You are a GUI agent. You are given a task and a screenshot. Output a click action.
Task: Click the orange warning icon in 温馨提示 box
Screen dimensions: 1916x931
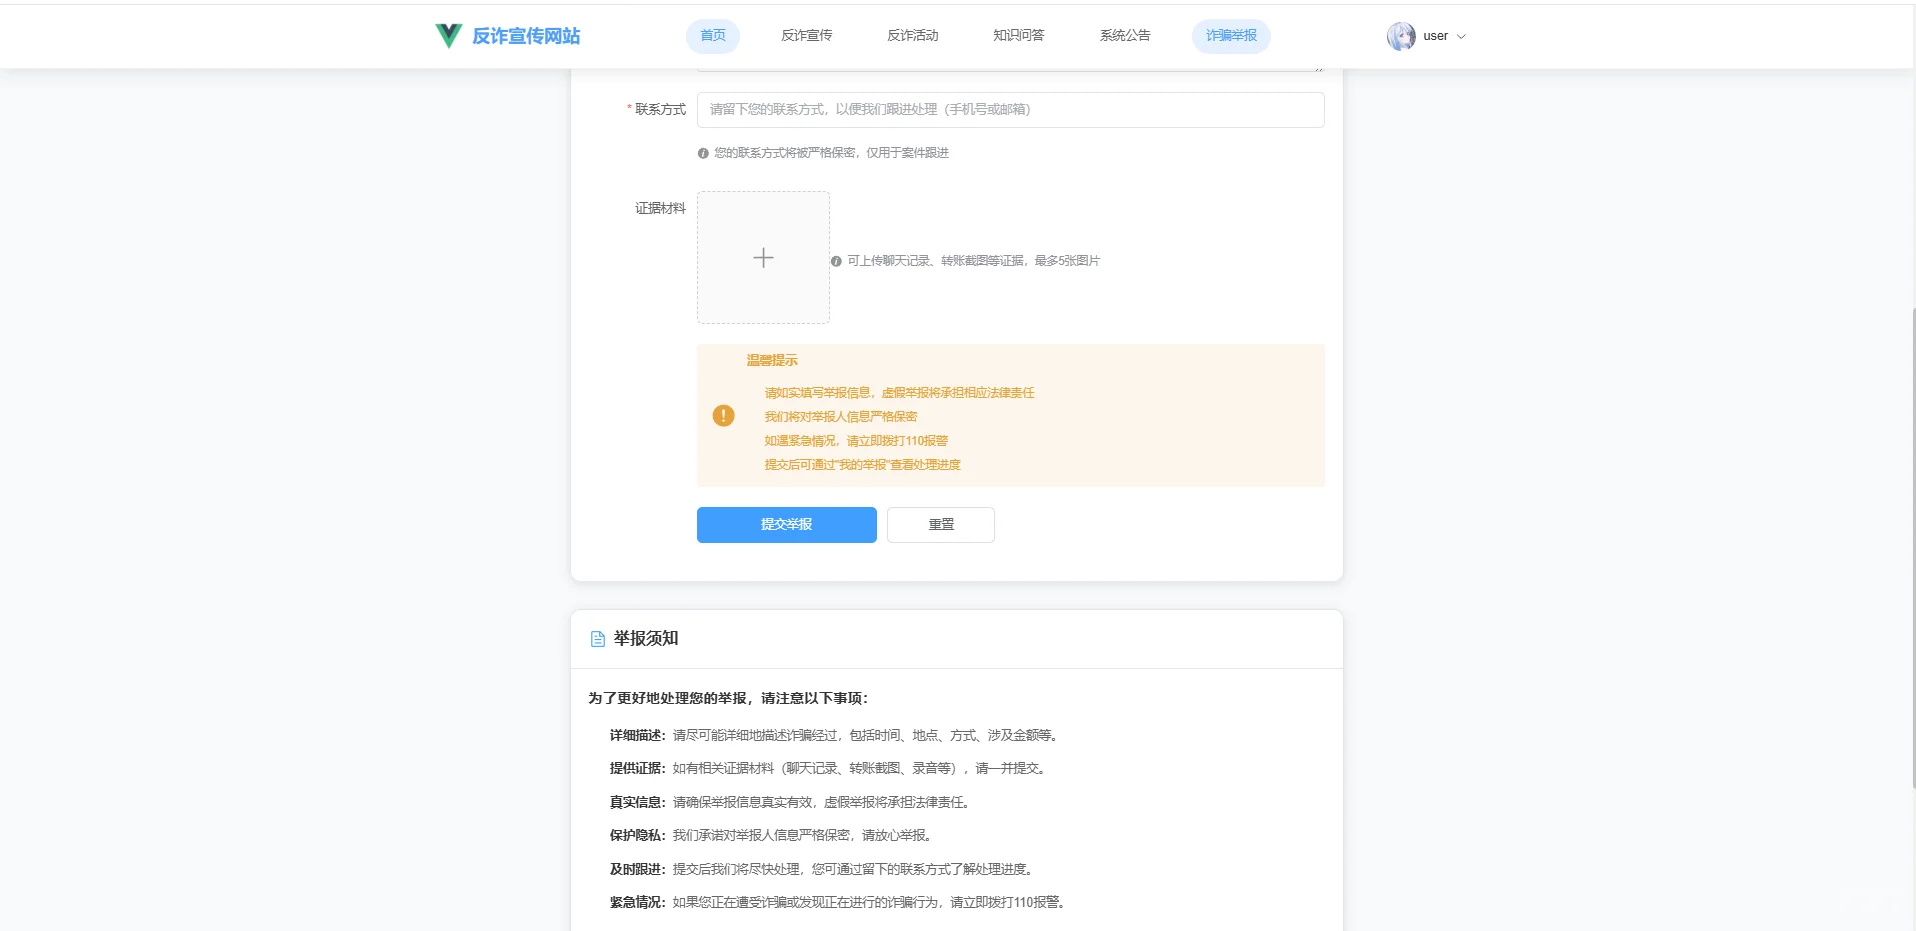723,415
